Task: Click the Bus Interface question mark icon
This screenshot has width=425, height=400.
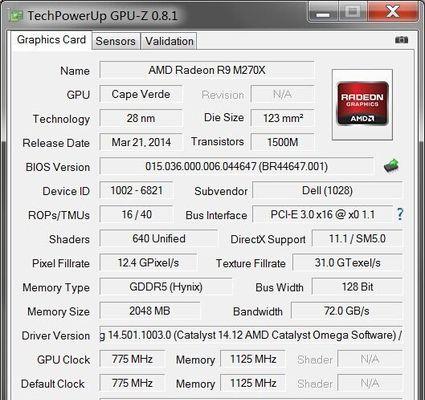Action: 400,214
